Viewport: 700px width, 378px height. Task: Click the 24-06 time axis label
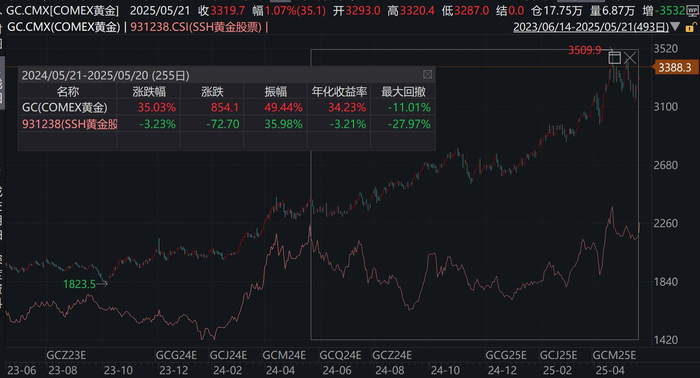click(x=337, y=370)
